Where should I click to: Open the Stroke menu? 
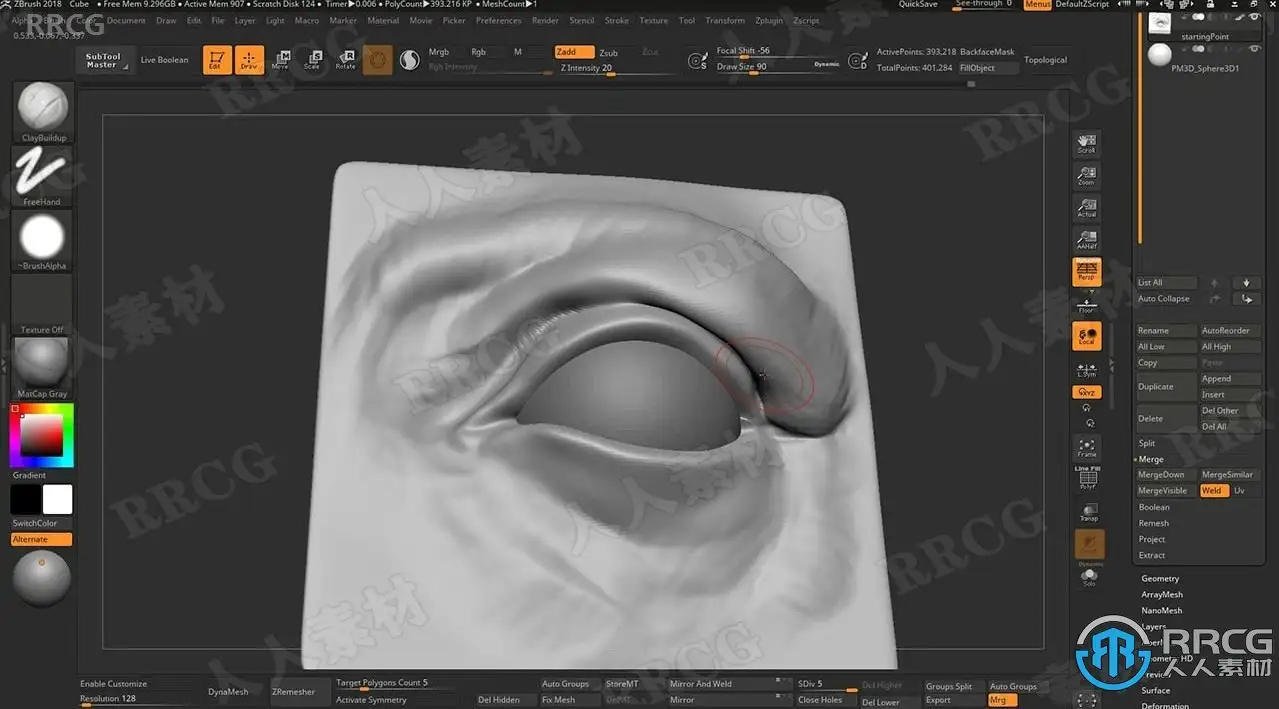(x=617, y=20)
